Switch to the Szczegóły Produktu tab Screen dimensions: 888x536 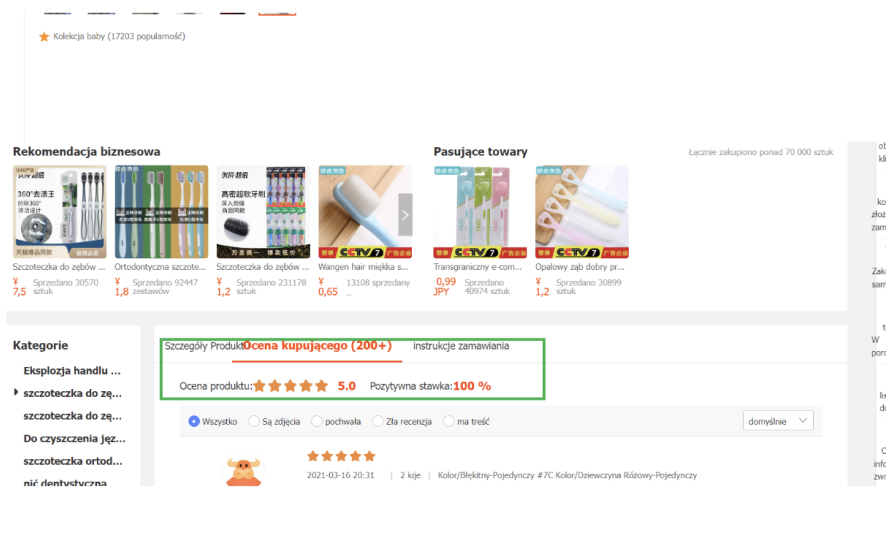tap(204, 346)
